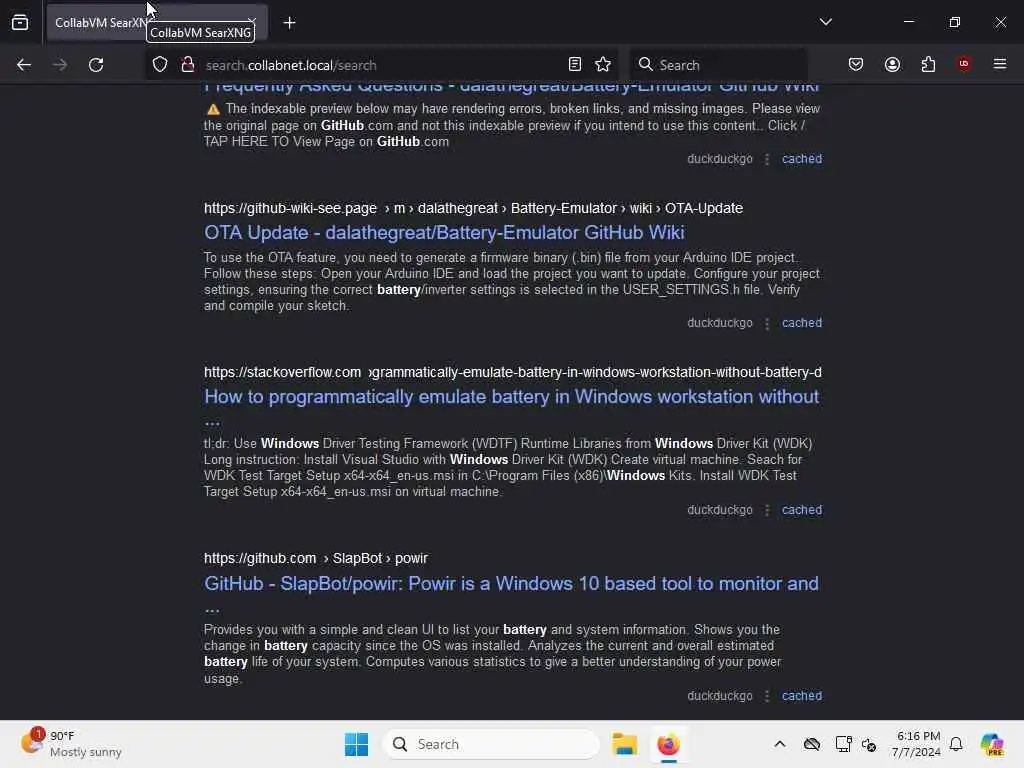Image resolution: width=1024 pixels, height=768 pixels.
Task: Click the github.com SlapBot powir URL
Action: [x=315, y=558]
